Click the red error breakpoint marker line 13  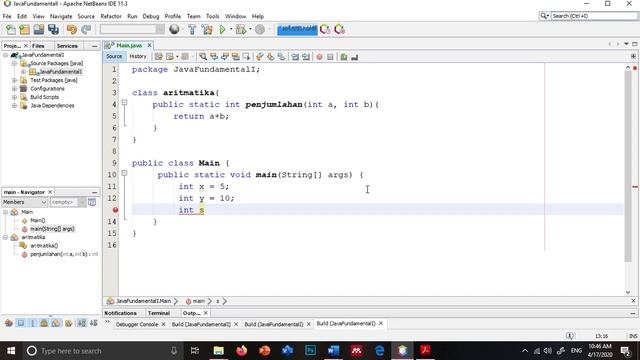click(116, 210)
